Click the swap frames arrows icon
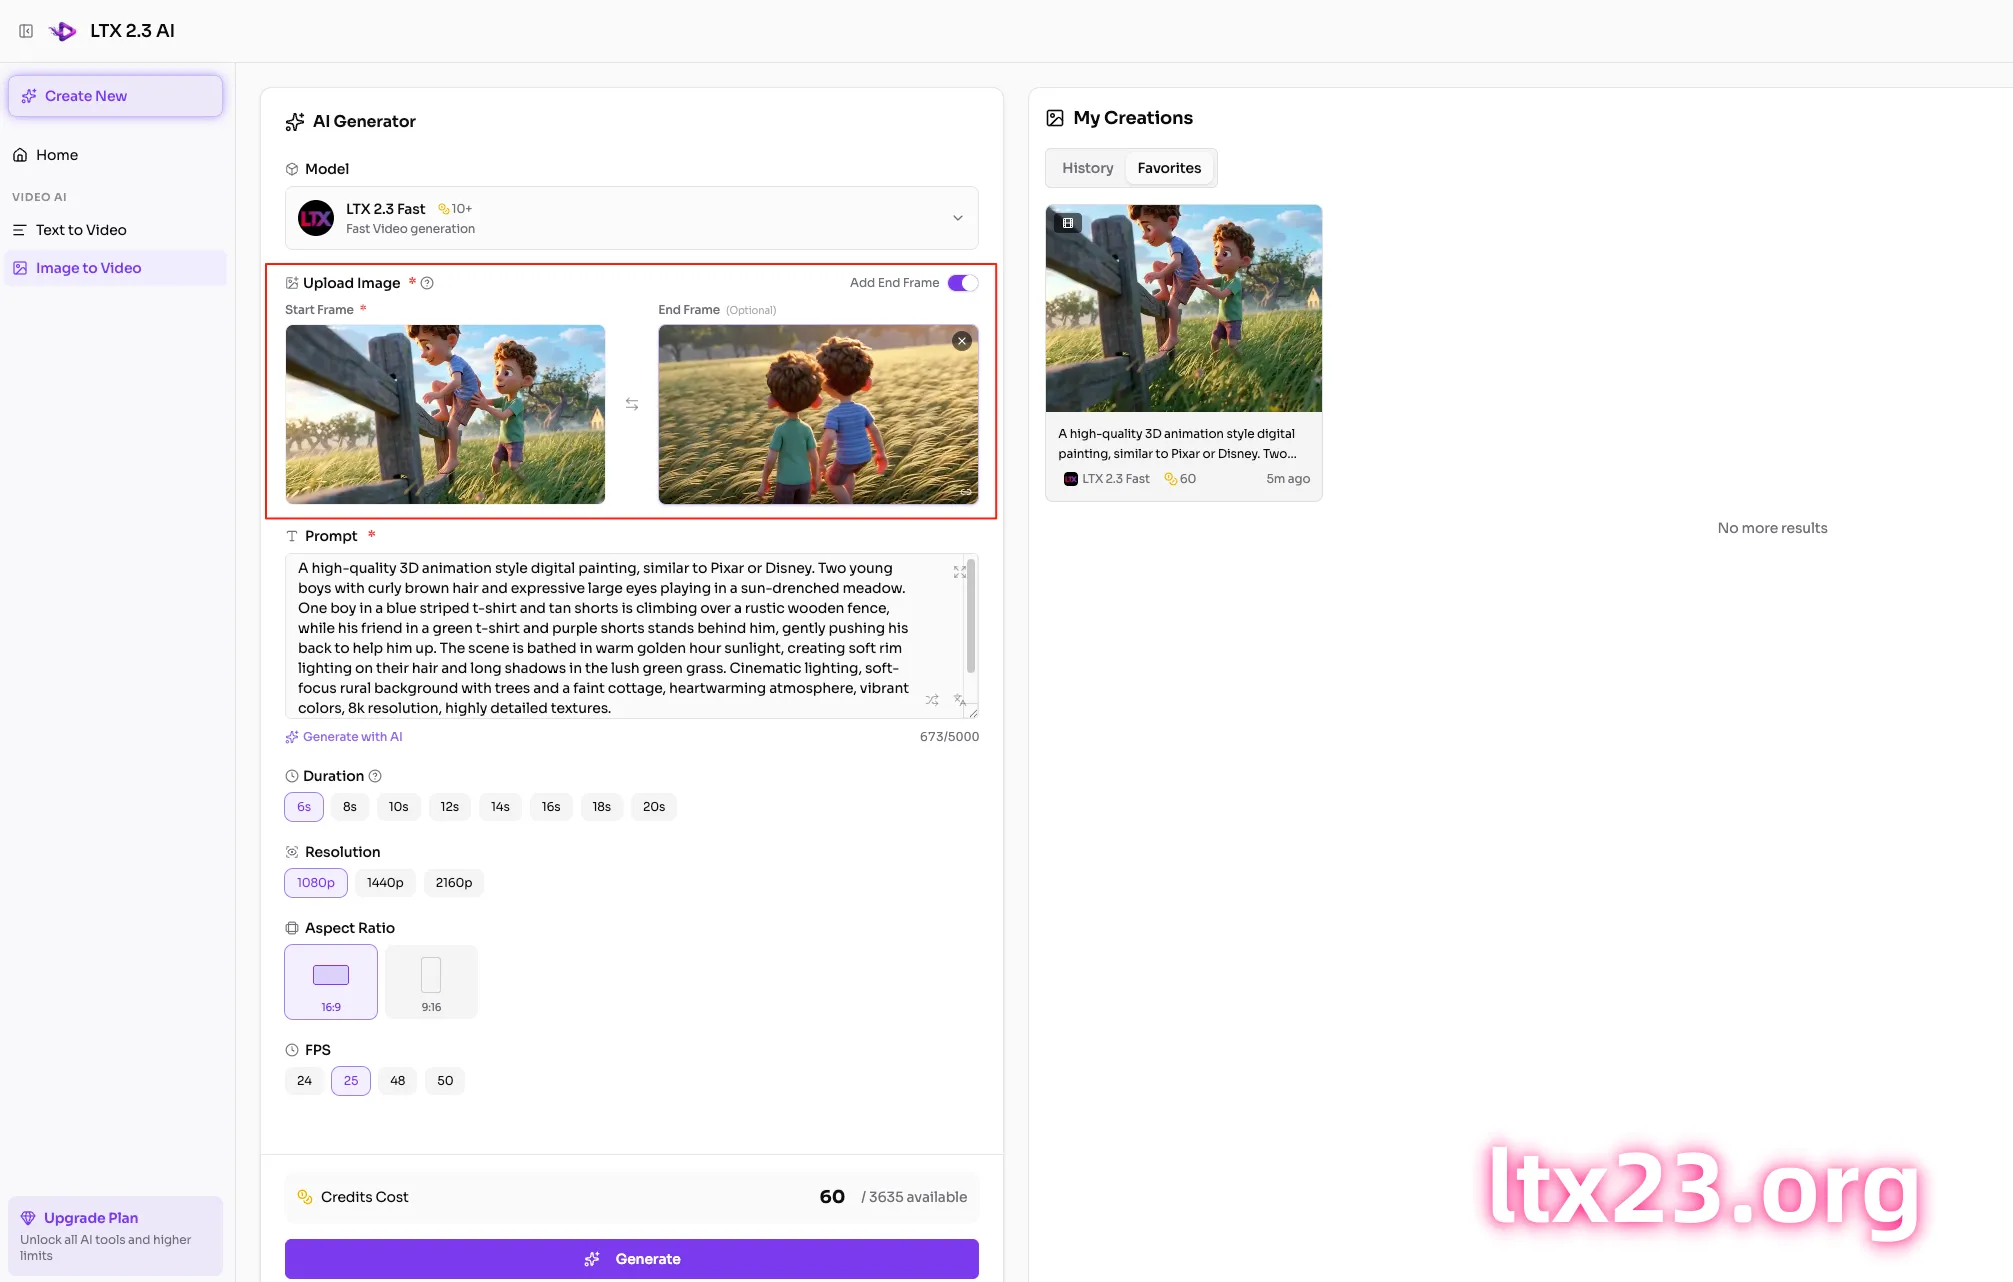The image size is (2013, 1282). 632,404
